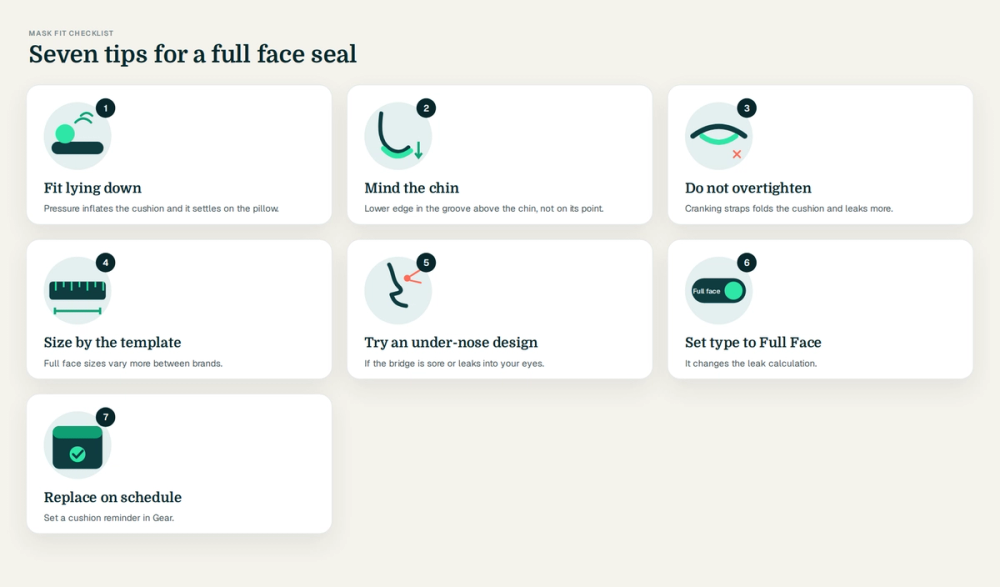The height and width of the screenshot is (587, 1000).
Task: Click the Seven tips page heading
Action: [x=193, y=54]
